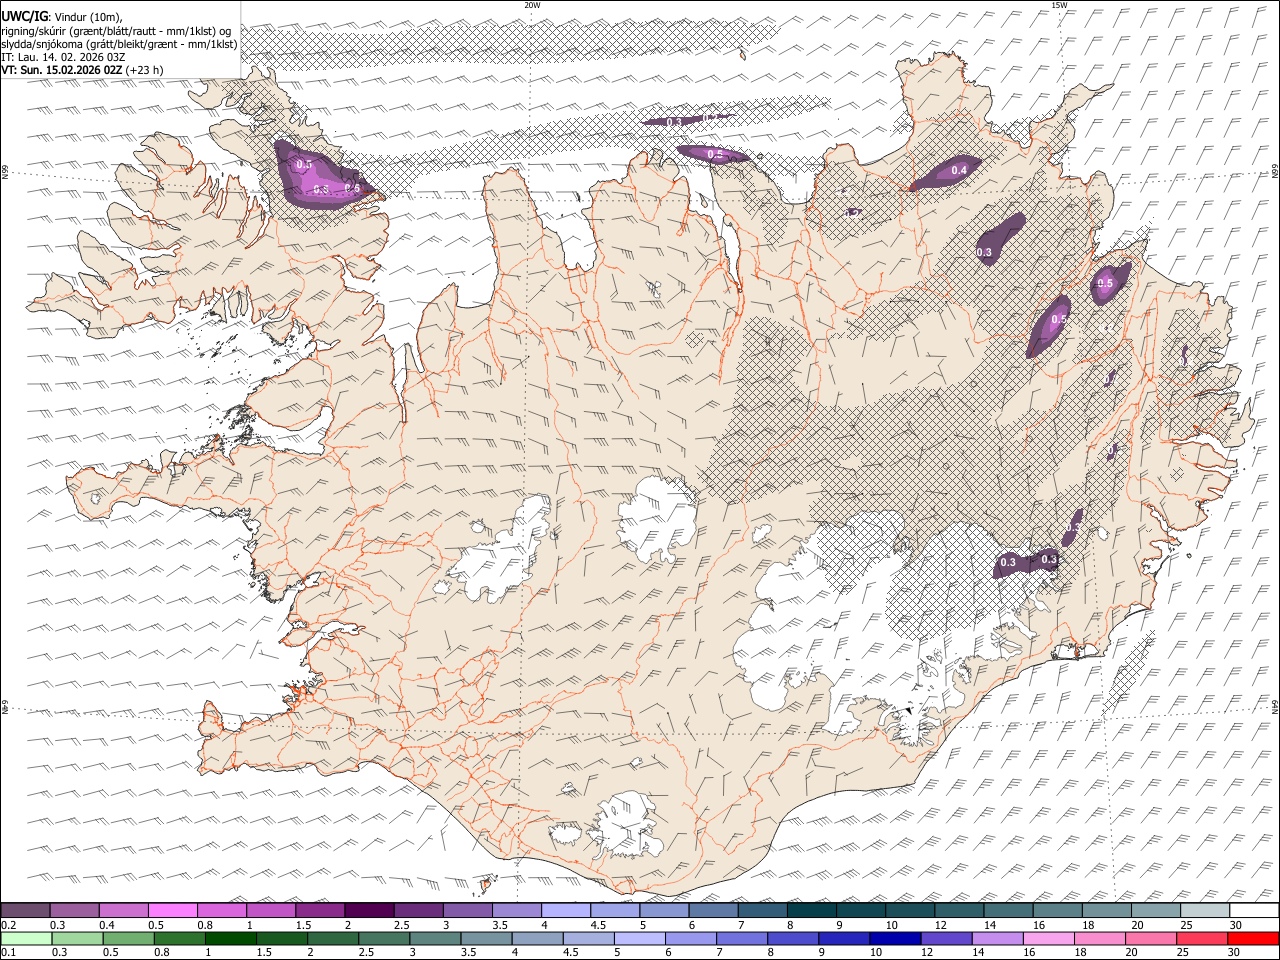
Task: Click the 'rigning/skúrir' legend description line
Action: 116,30
